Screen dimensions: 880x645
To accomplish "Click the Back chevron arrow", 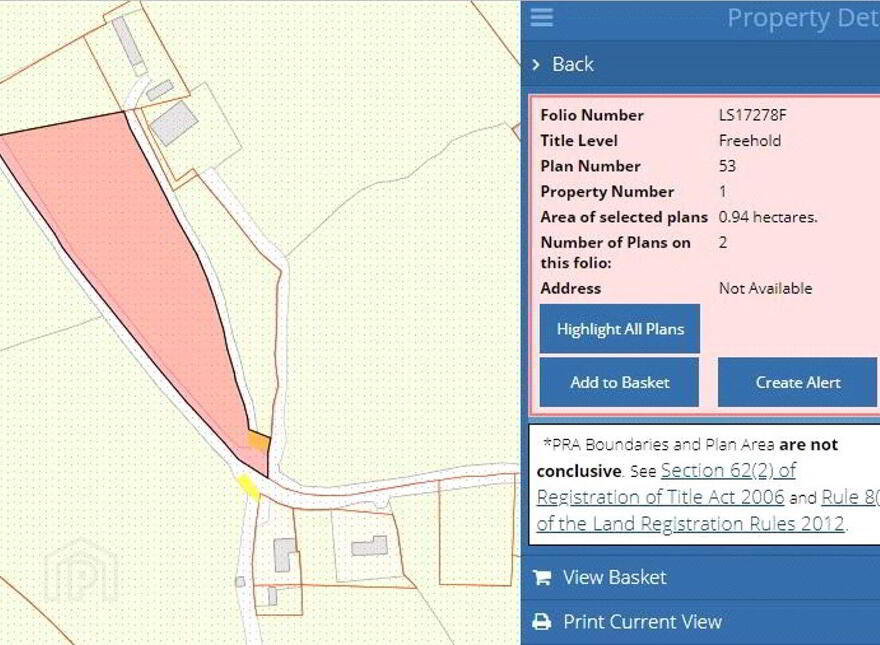I will [536, 65].
